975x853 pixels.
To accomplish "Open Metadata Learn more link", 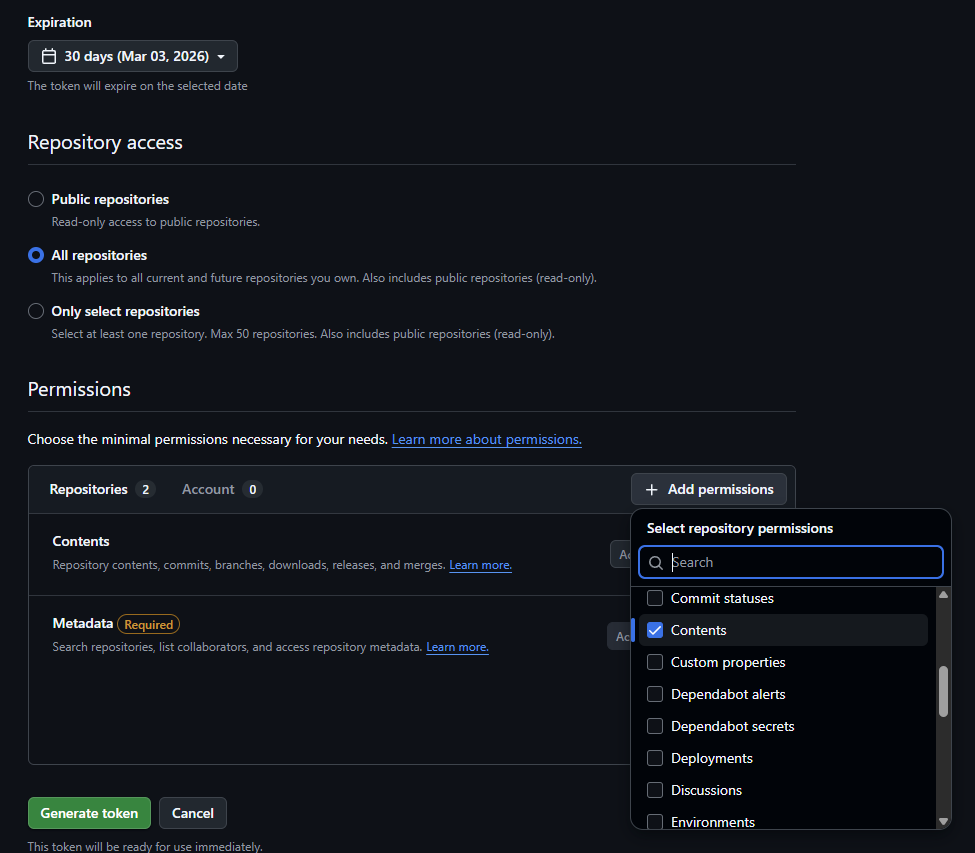I will [457, 647].
